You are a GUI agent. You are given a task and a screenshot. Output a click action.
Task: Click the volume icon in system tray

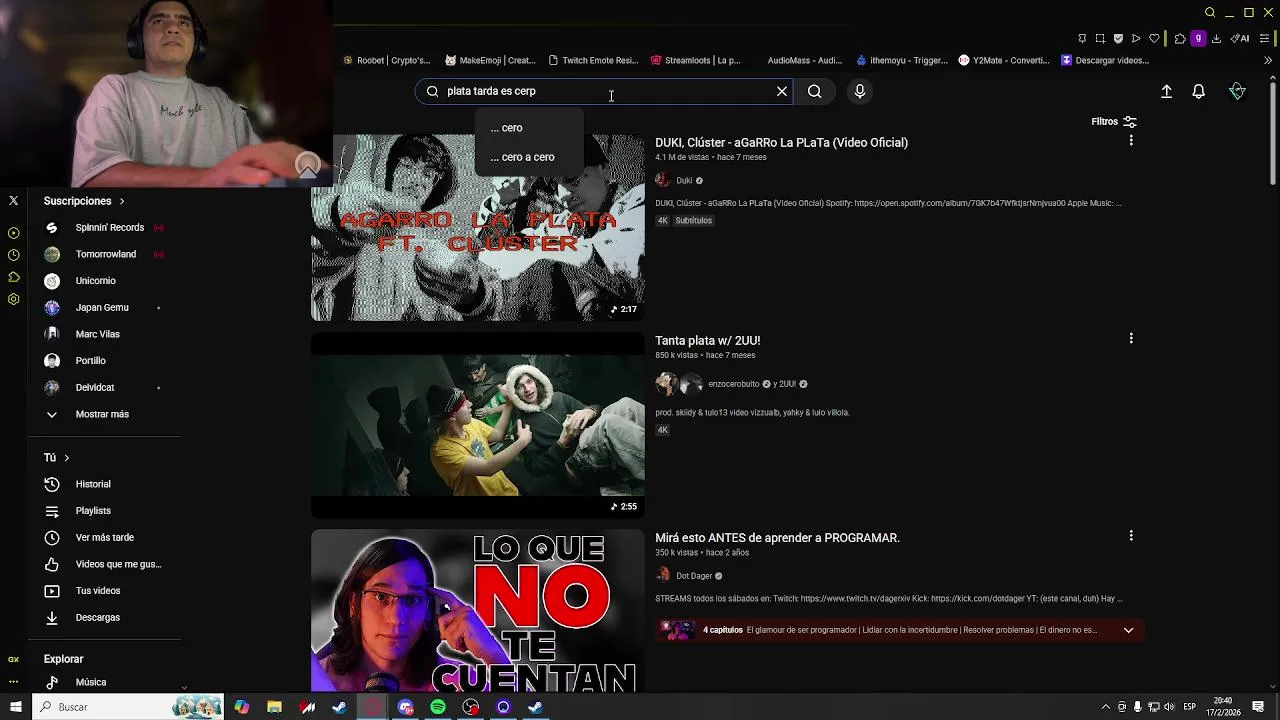[1169, 707]
